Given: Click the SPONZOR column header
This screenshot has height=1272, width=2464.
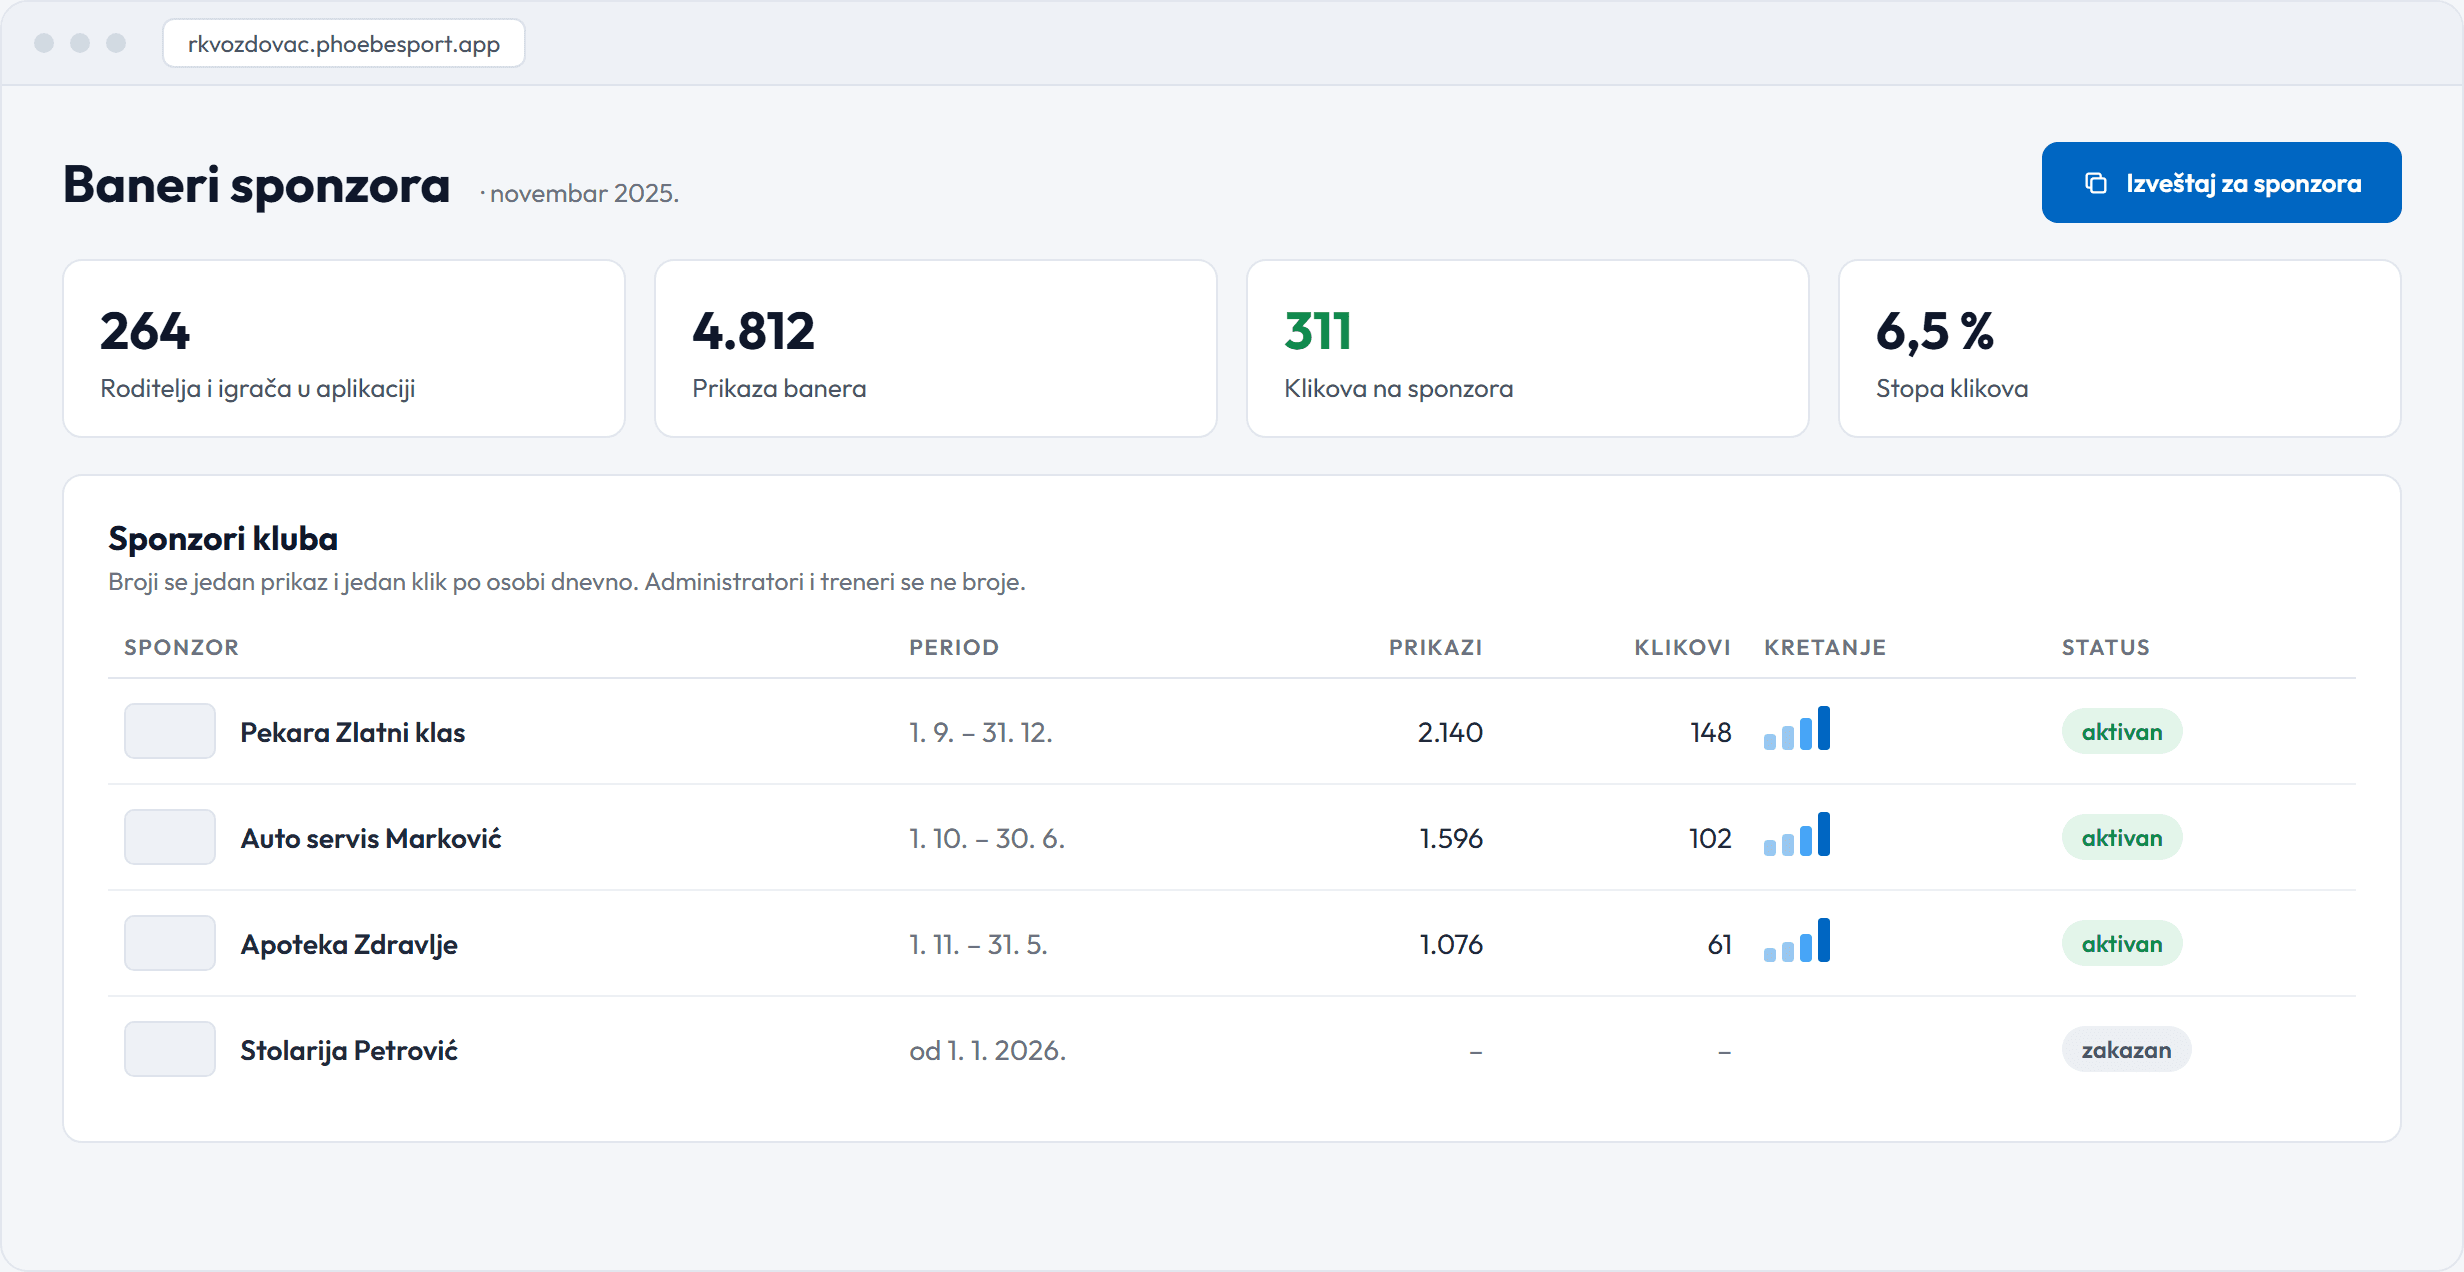Looking at the screenshot, I should [x=182, y=647].
